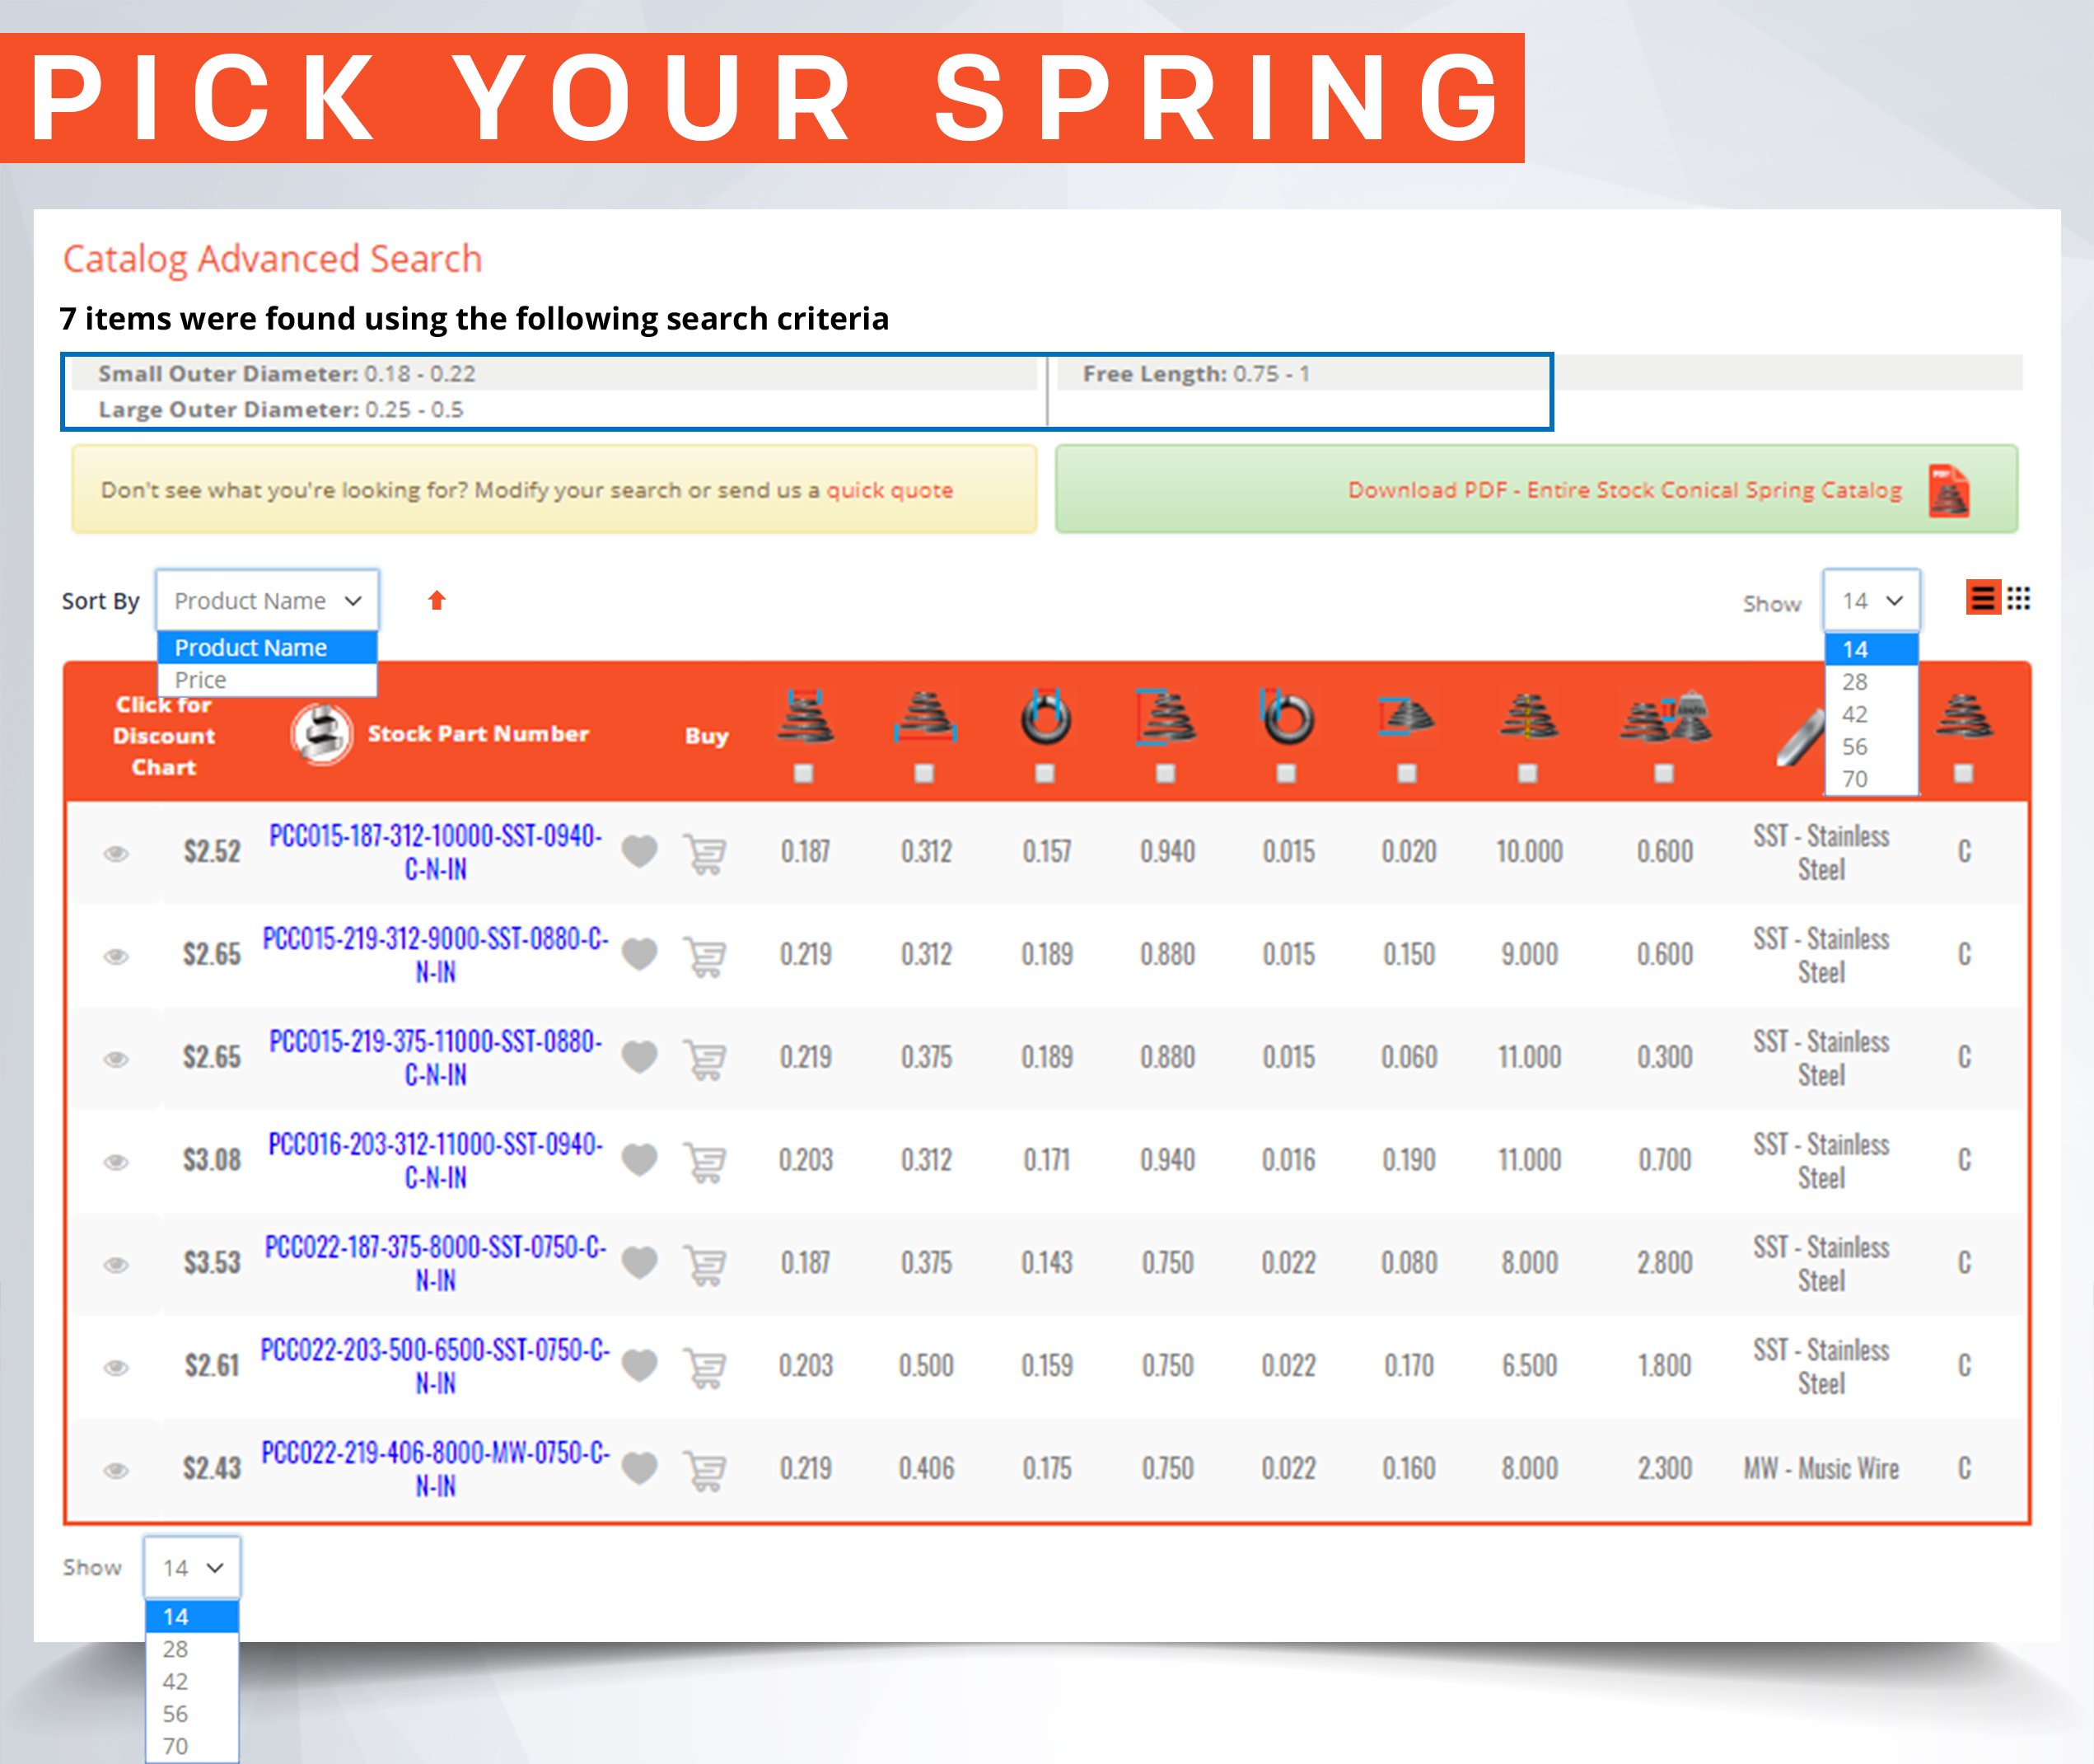The width and height of the screenshot is (2094, 1764).
Task: Click the spring logo beside Stock Part Number
Action: (x=322, y=733)
